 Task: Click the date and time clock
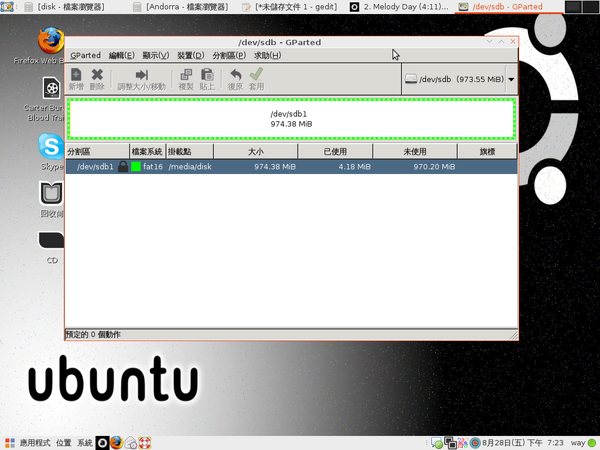coord(523,443)
